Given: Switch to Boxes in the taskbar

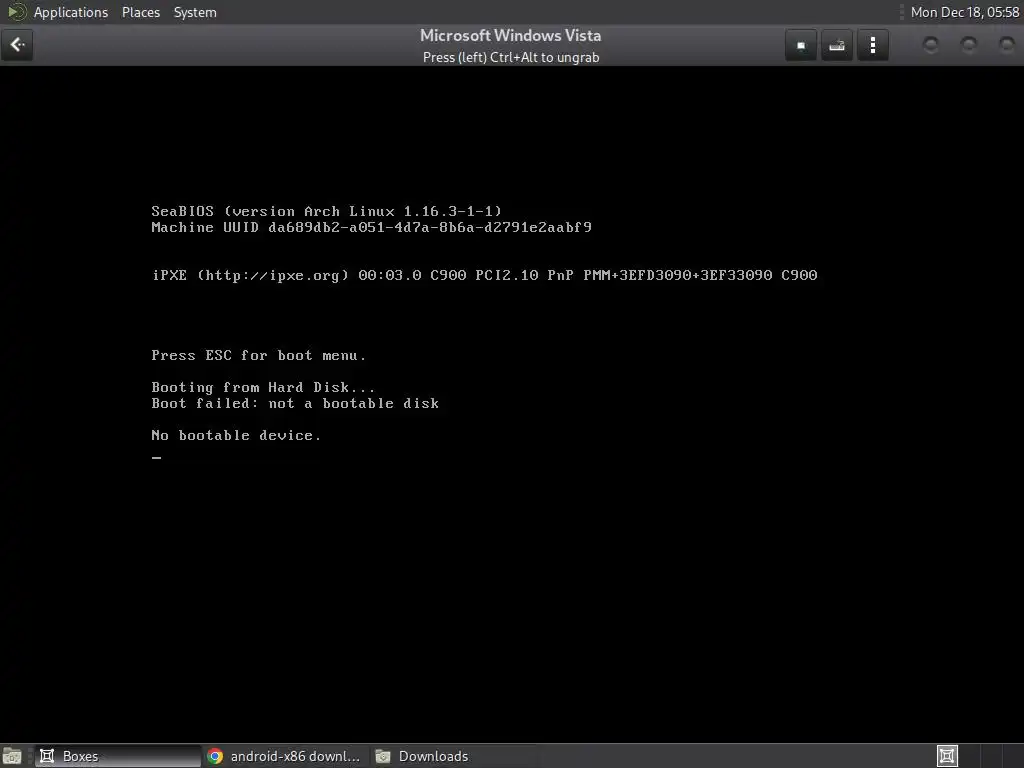Looking at the screenshot, I should coord(118,756).
